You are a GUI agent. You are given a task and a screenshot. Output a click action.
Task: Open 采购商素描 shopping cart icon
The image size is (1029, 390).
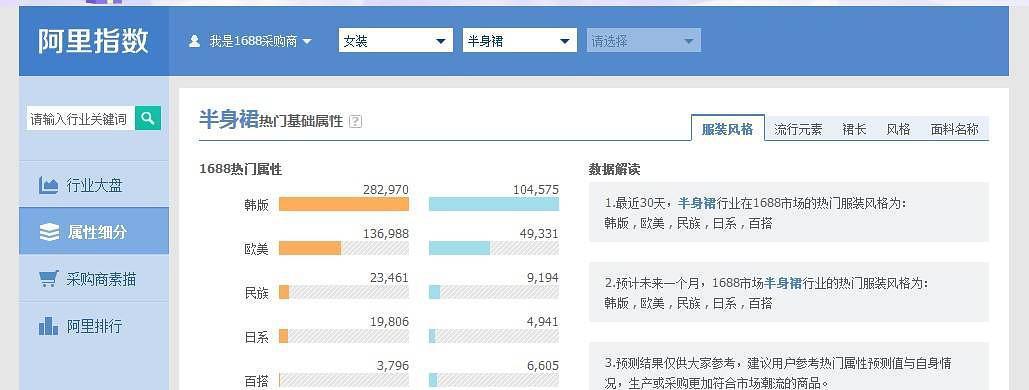pyautogui.click(x=49, y=279)
